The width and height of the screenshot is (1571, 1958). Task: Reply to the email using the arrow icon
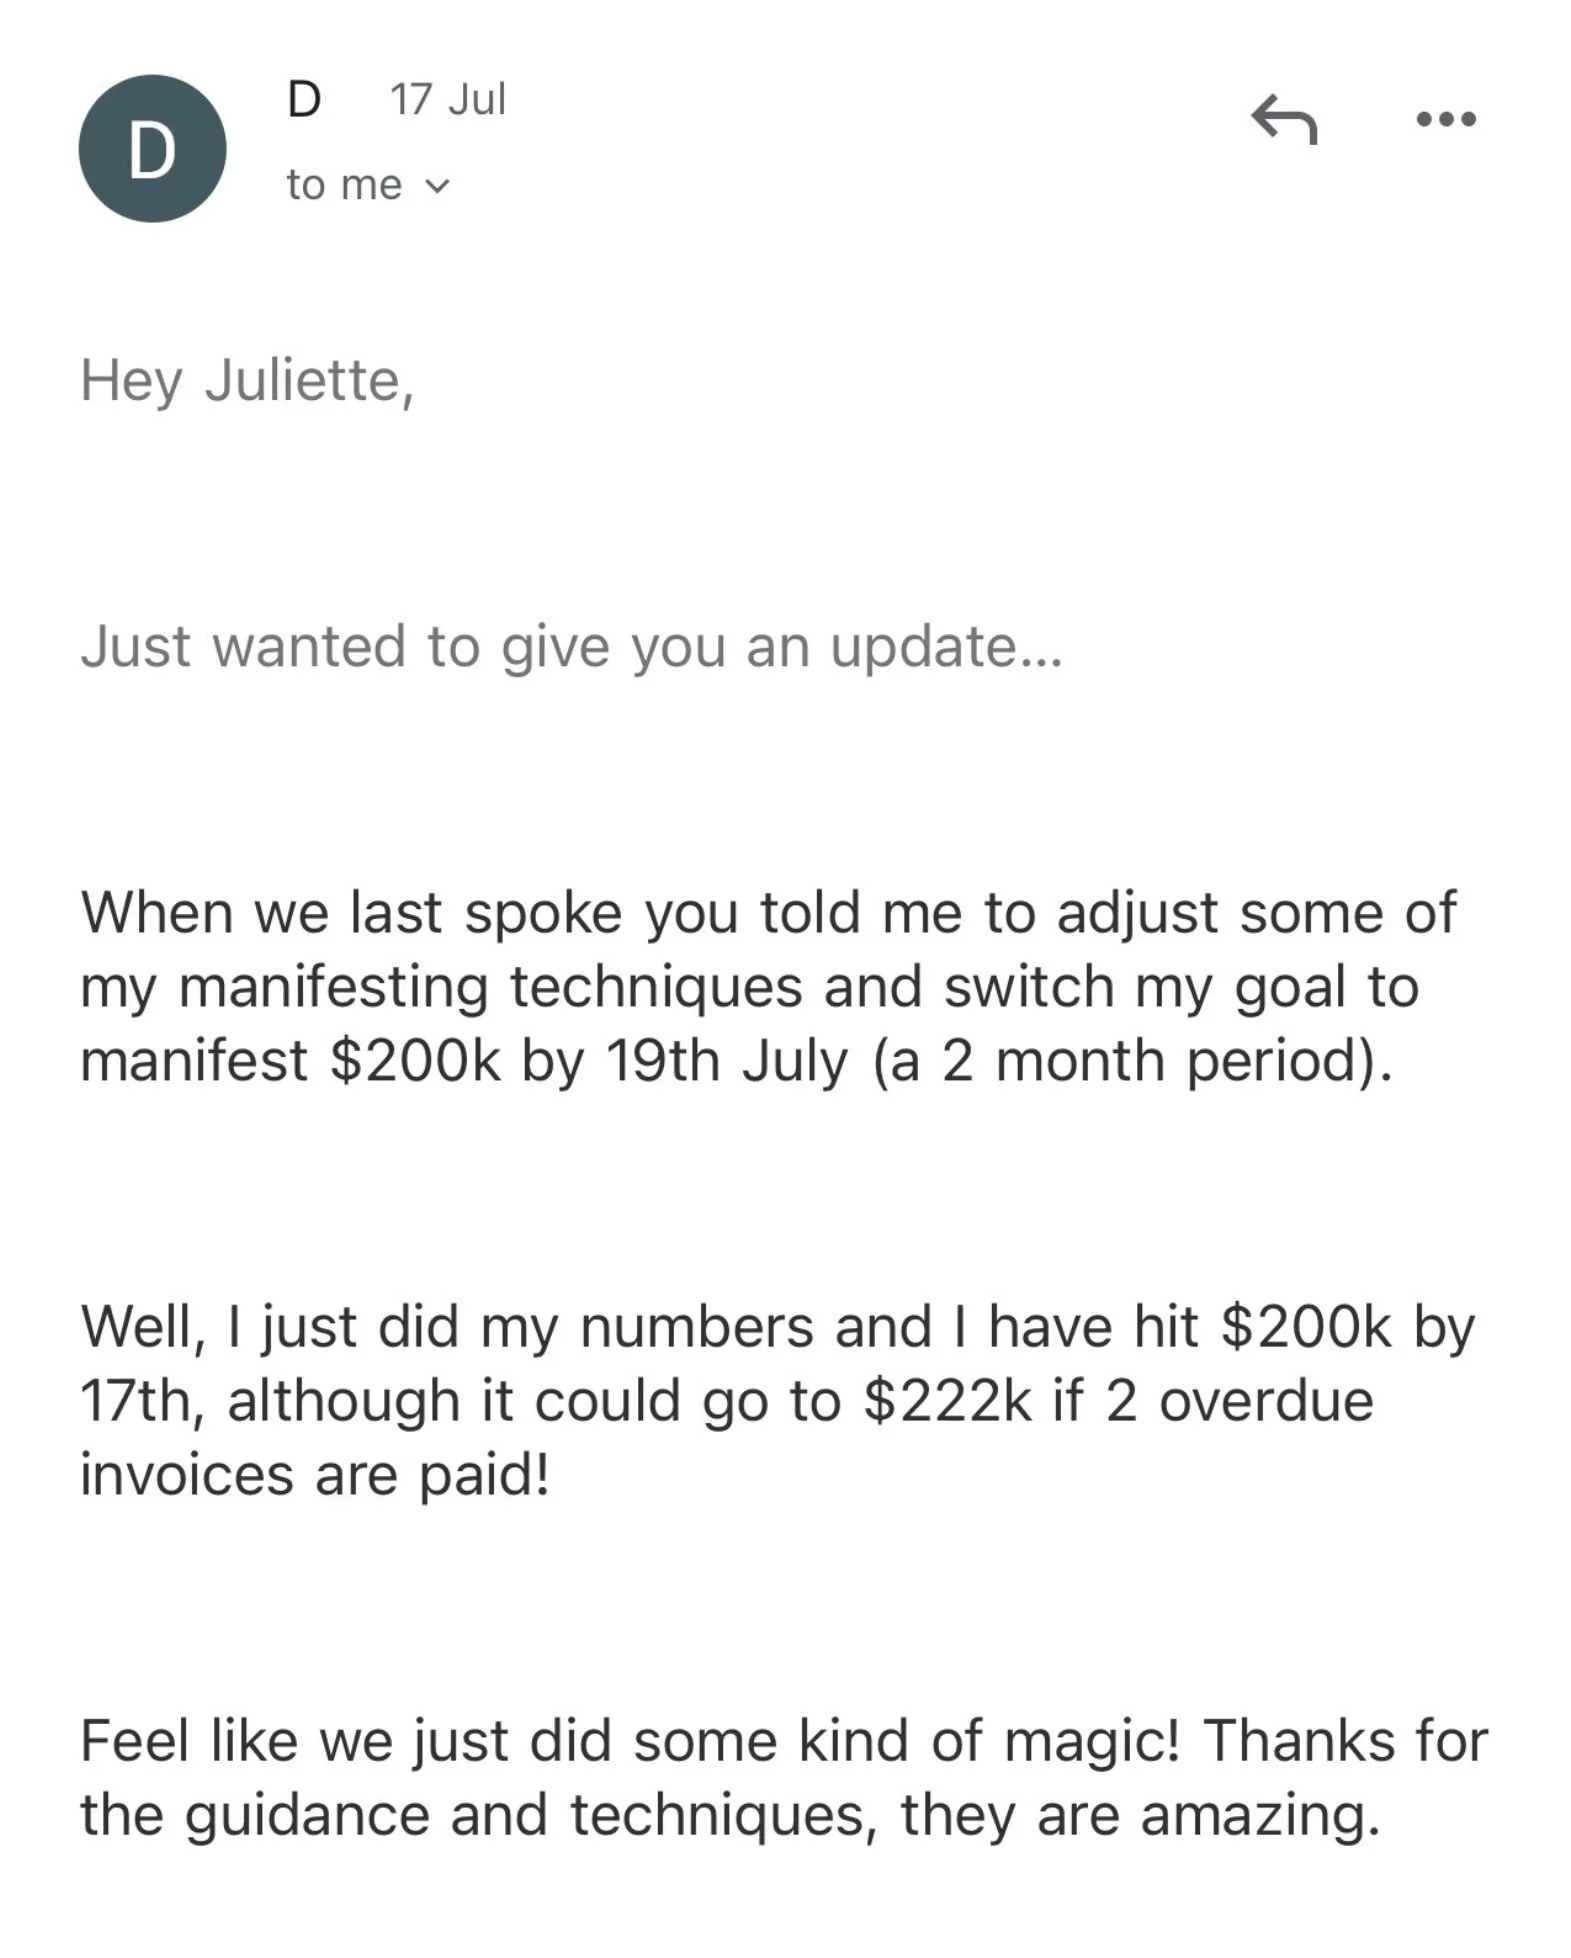coord(1284,119)
